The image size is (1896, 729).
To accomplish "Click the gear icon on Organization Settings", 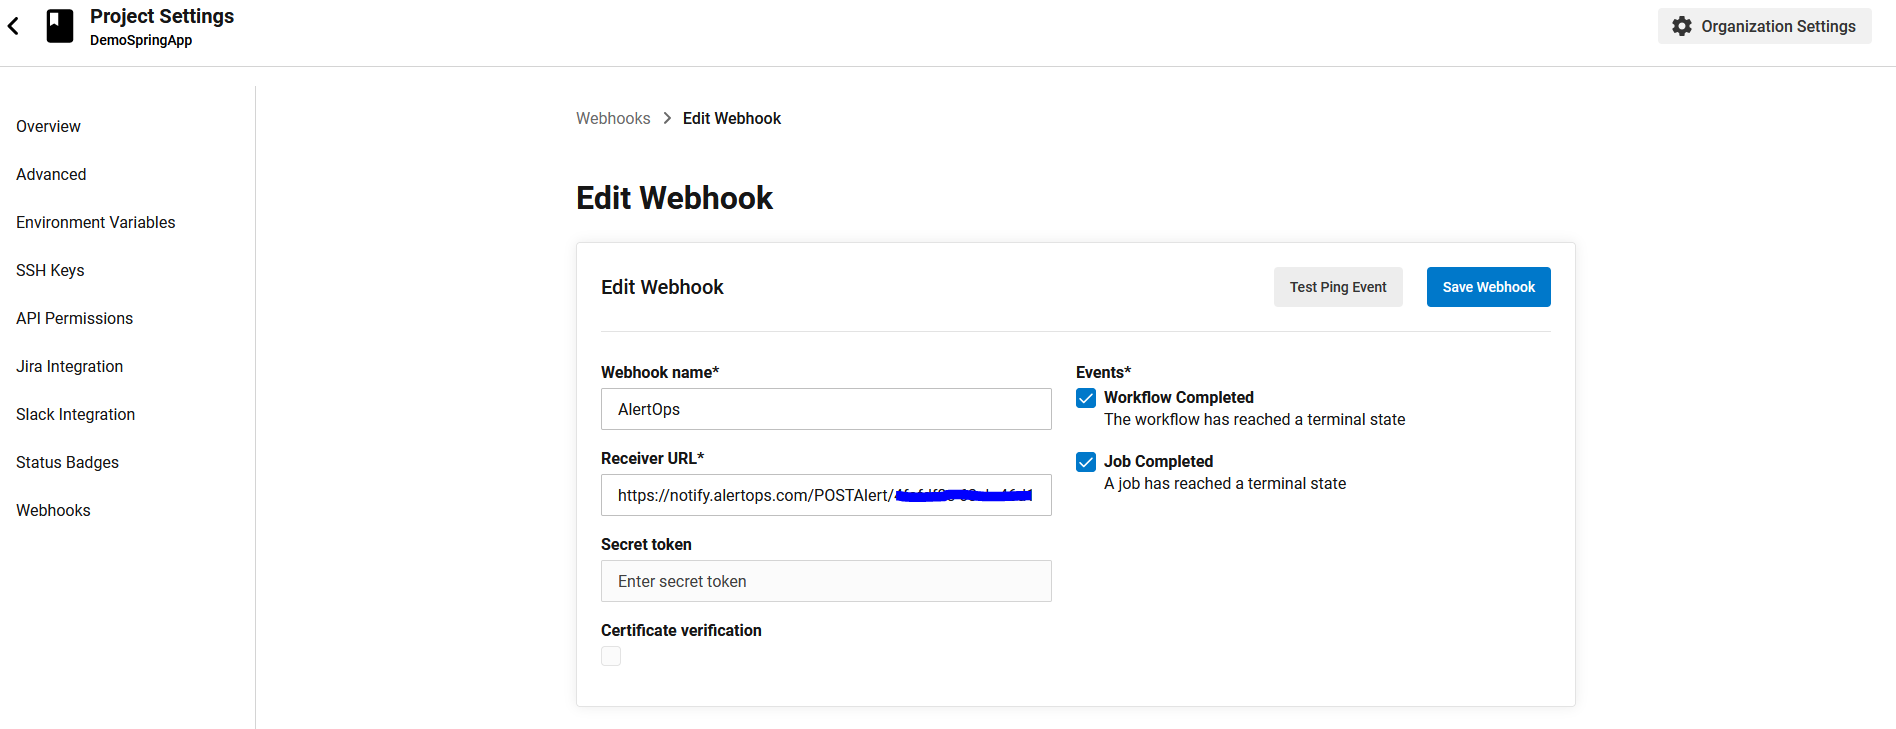I will [x=1680, y=26].
